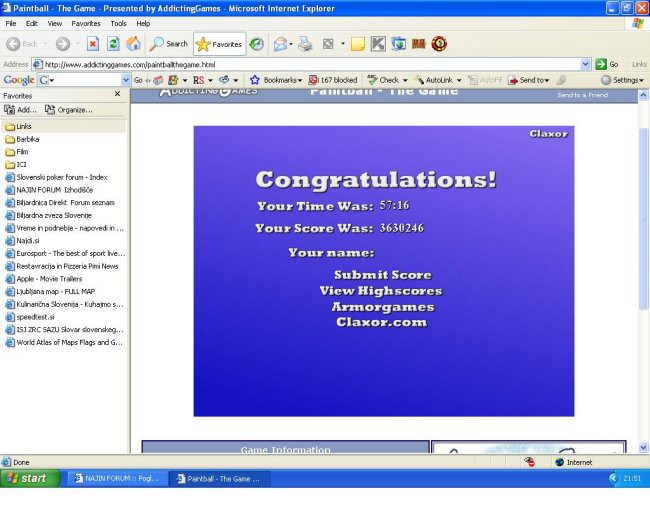Click Claxor.com link in the game
The image size is (650, 510).
(x=381, y=322)
